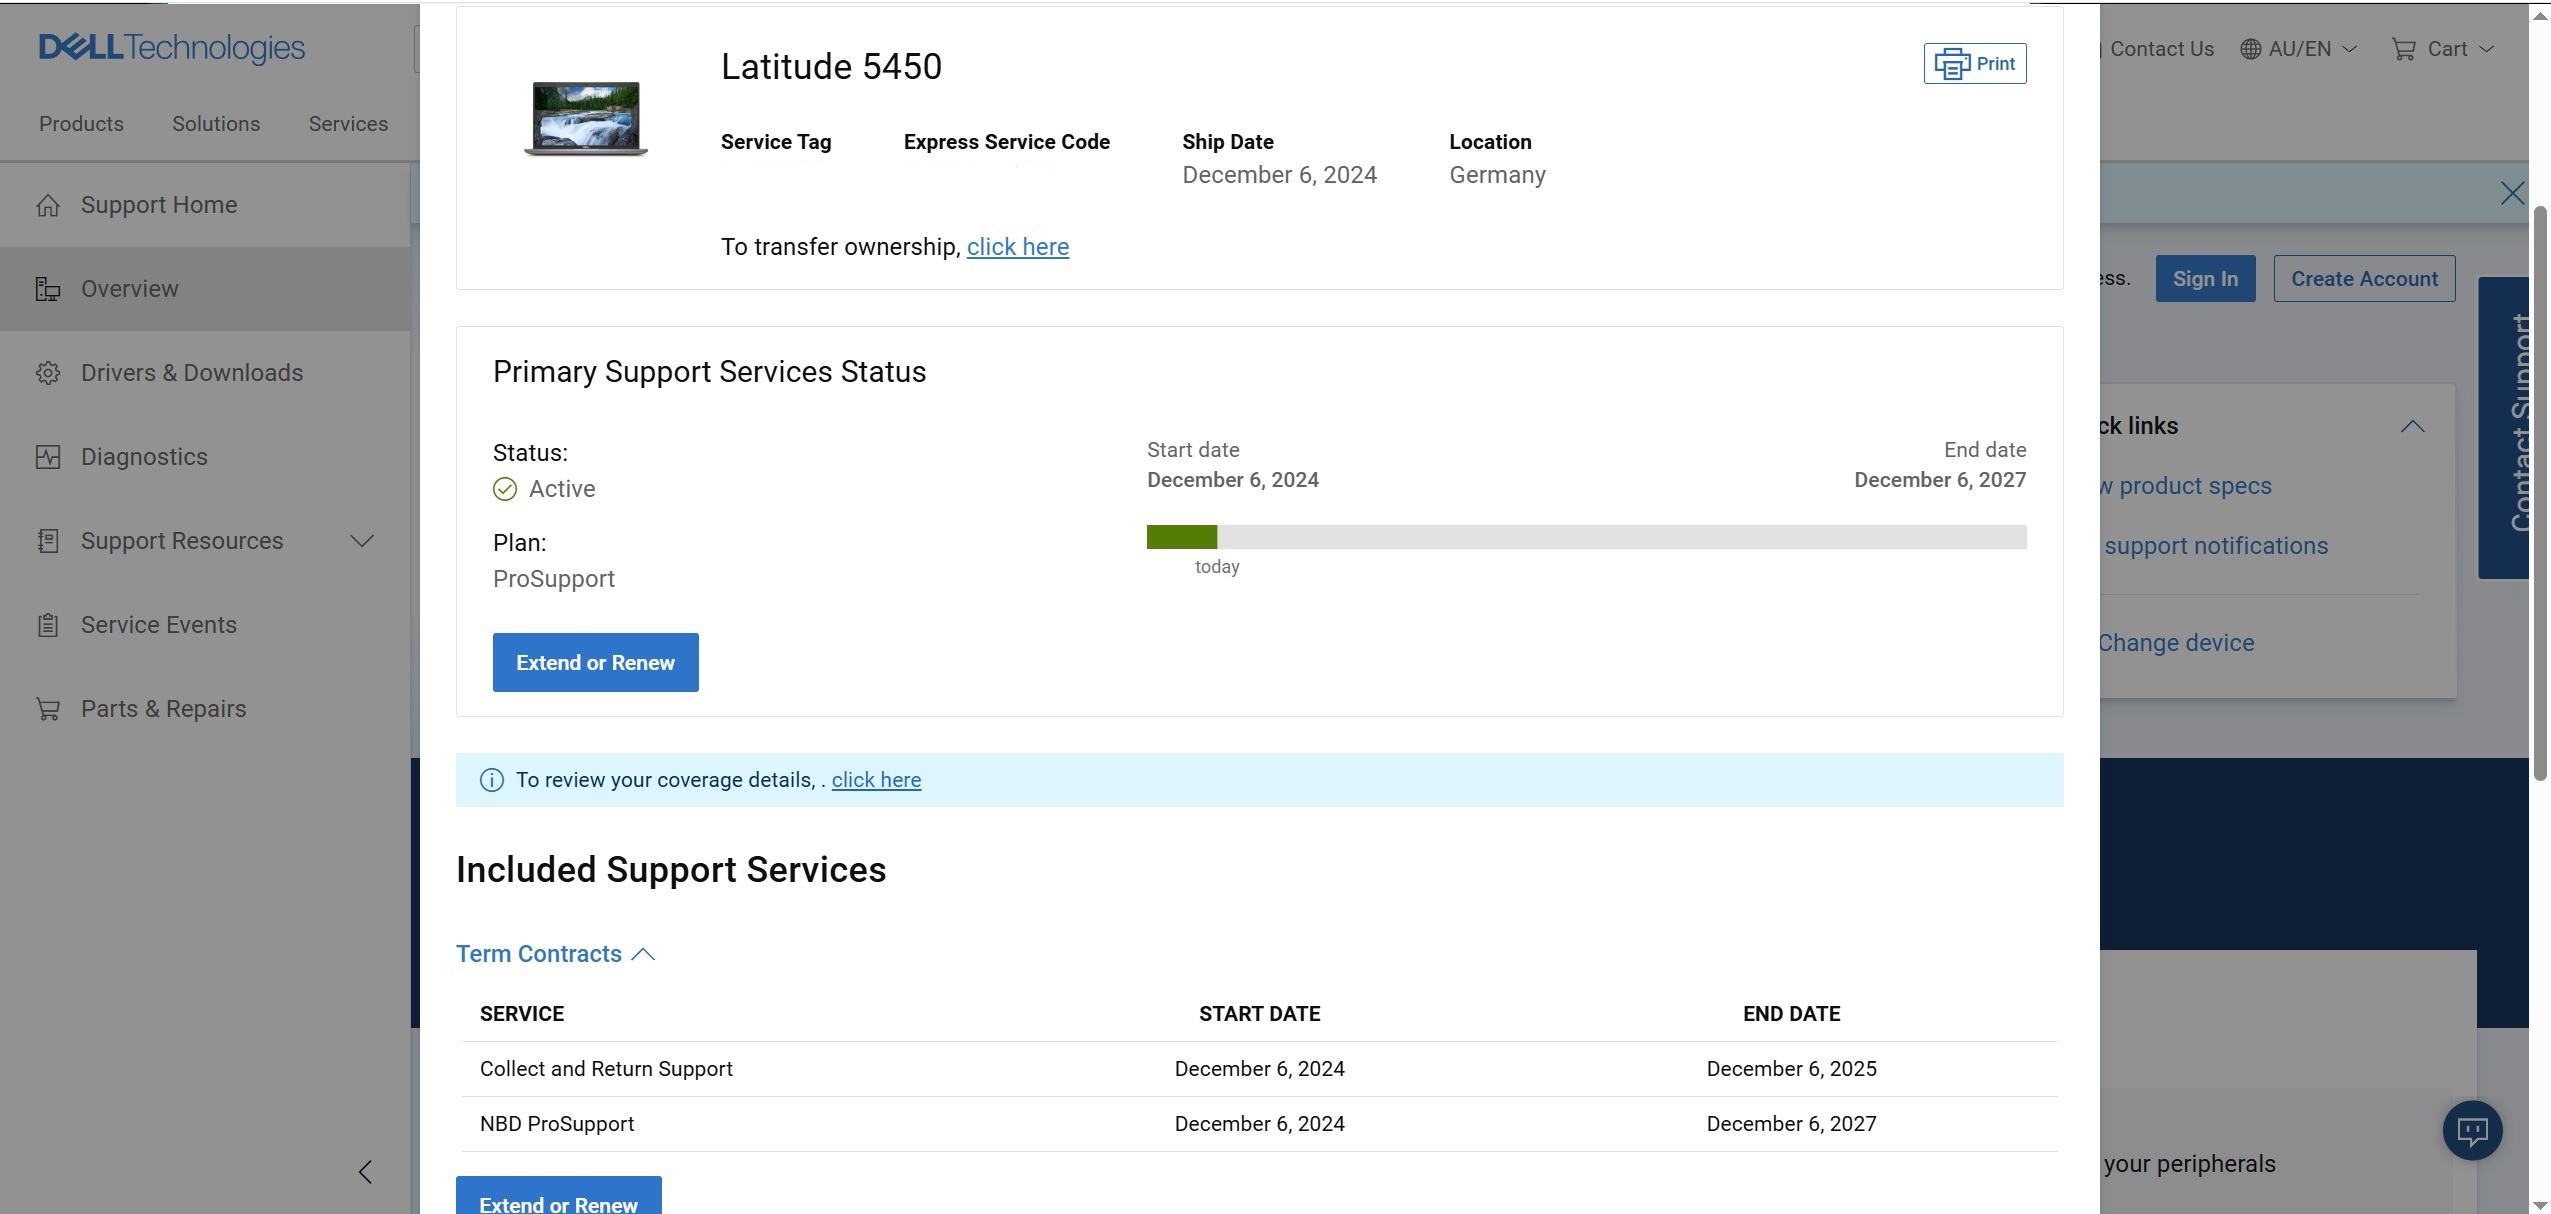
Task: Go to Support Home
Action: (x=159, y=205)
